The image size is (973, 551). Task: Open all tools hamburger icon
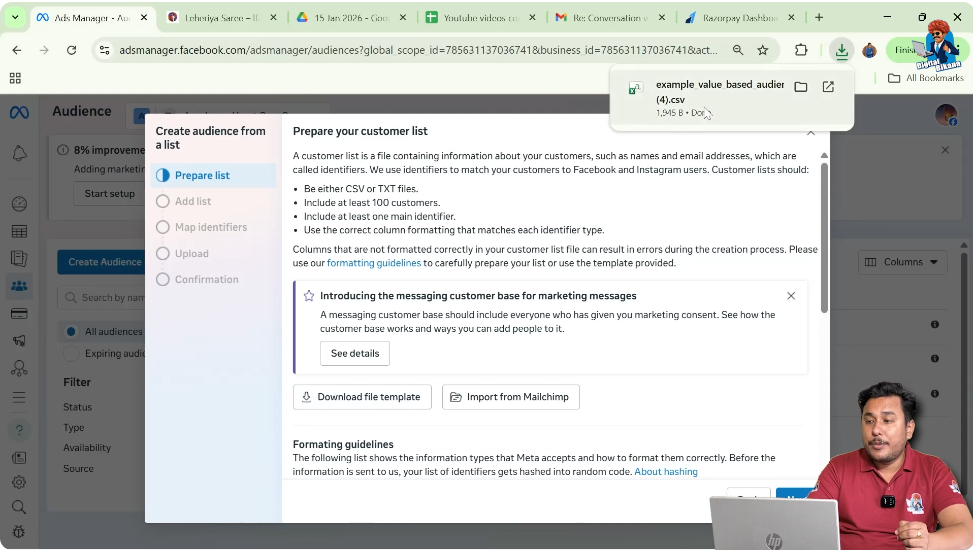point(19,397)
